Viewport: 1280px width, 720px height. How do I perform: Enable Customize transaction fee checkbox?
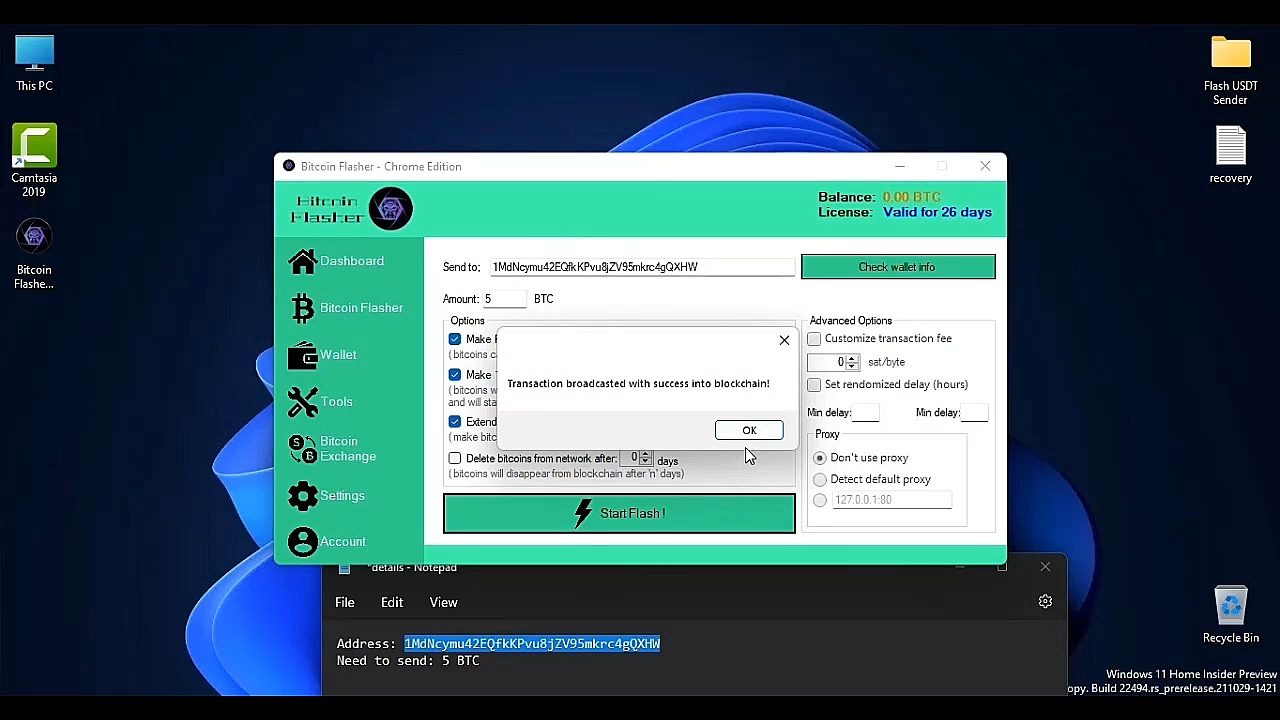click(x=814, y=339)
